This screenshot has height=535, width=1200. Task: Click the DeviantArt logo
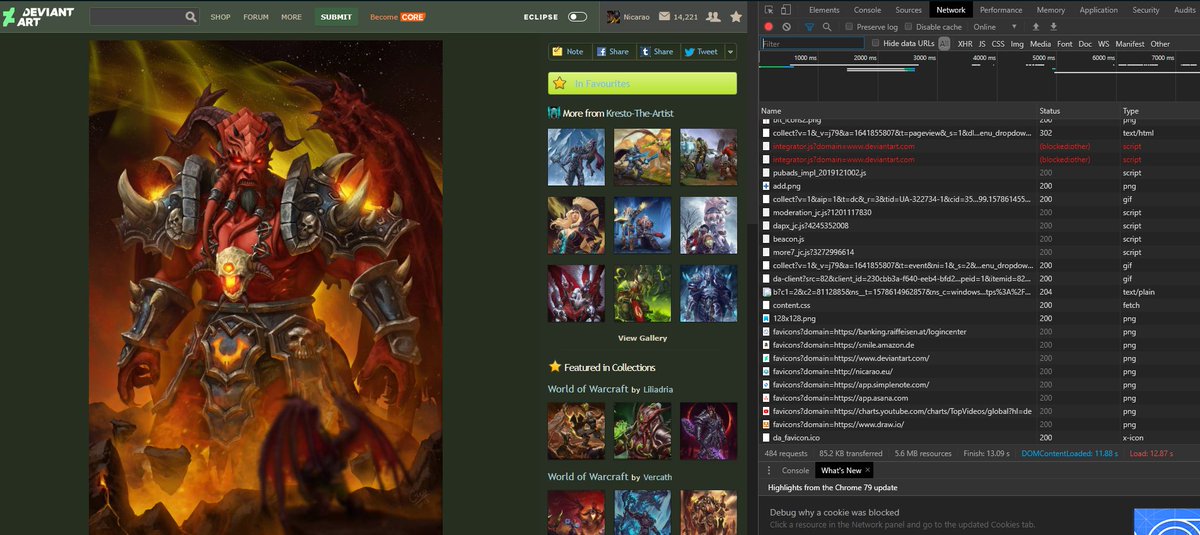point(38,17)
